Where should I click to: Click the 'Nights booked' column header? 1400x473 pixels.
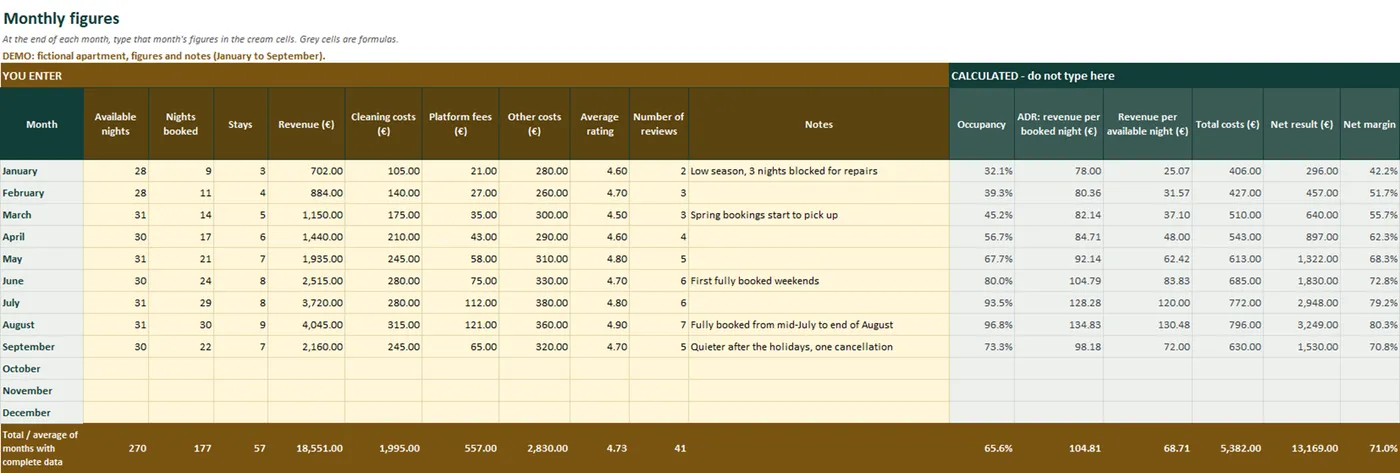pos(181,124)
